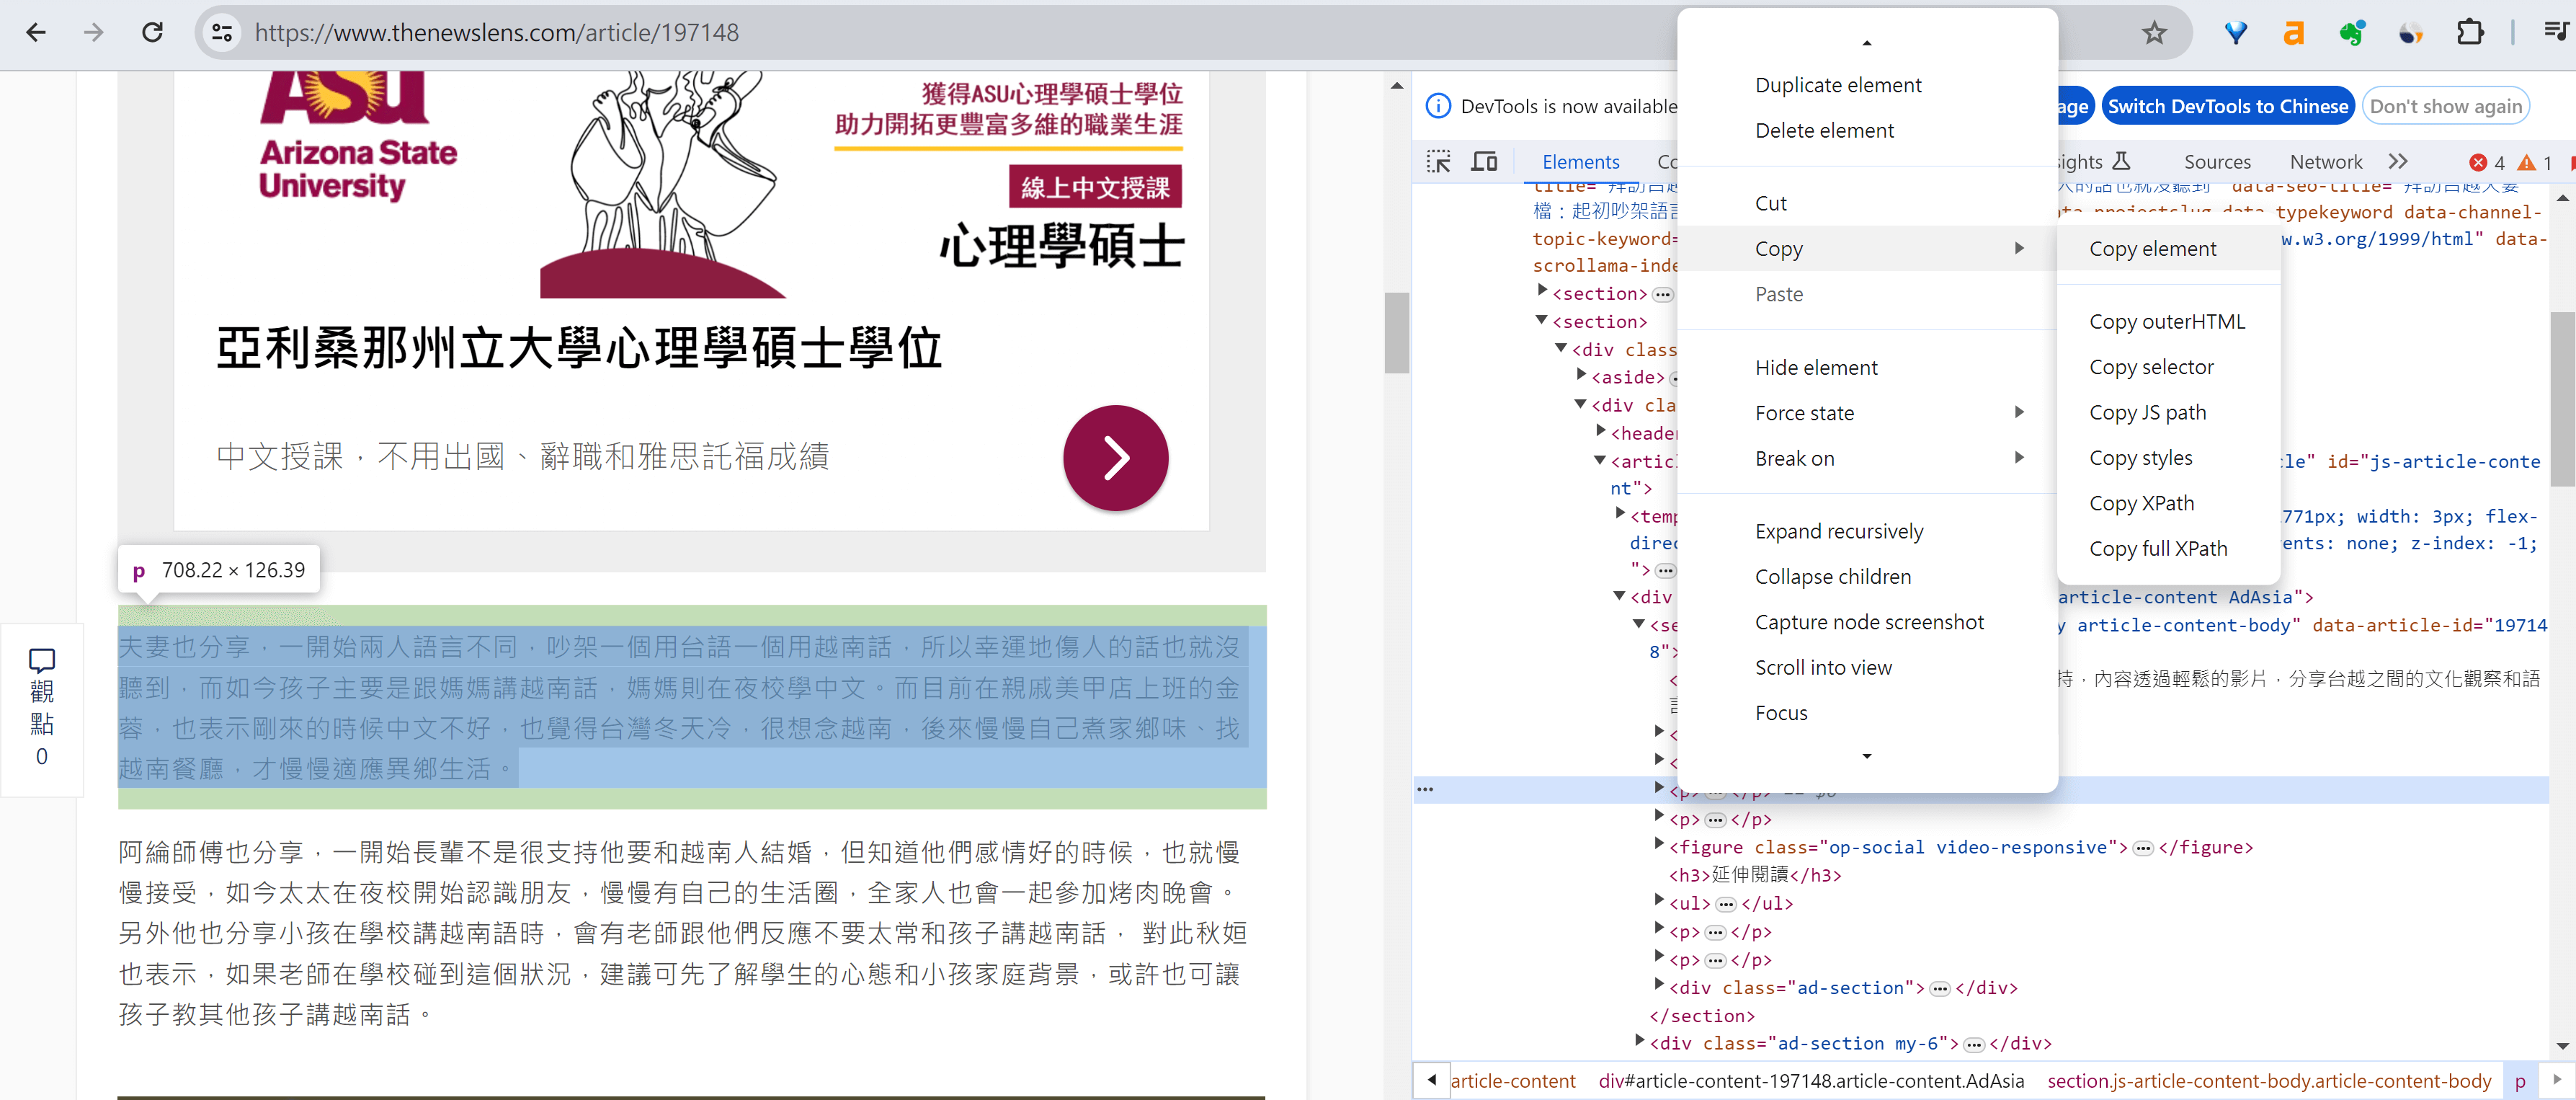
Task: Click the browser reload icon
Action: coord(152,32)
